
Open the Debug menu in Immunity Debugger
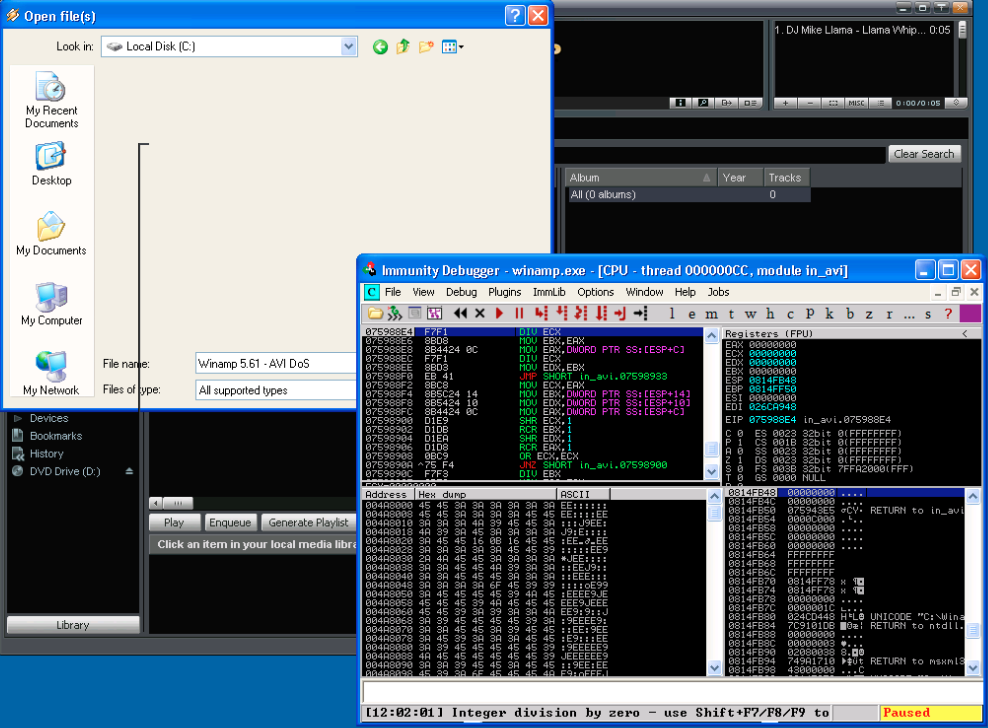point(461,292)
